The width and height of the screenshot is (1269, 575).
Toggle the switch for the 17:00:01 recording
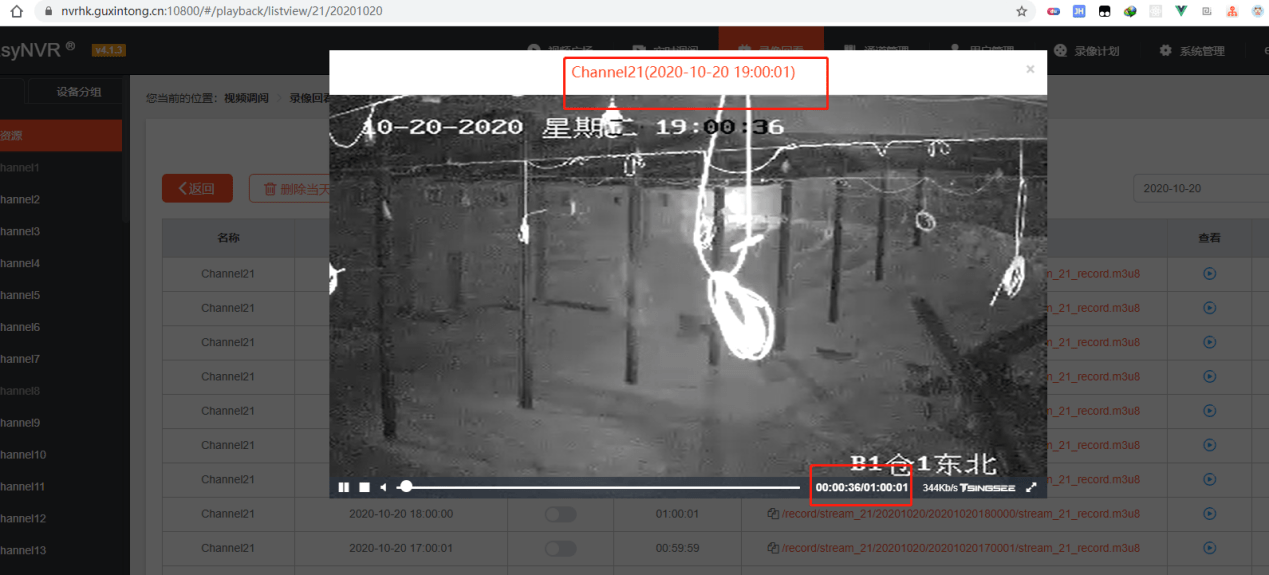pyautogui.click(x=560, y=548)
